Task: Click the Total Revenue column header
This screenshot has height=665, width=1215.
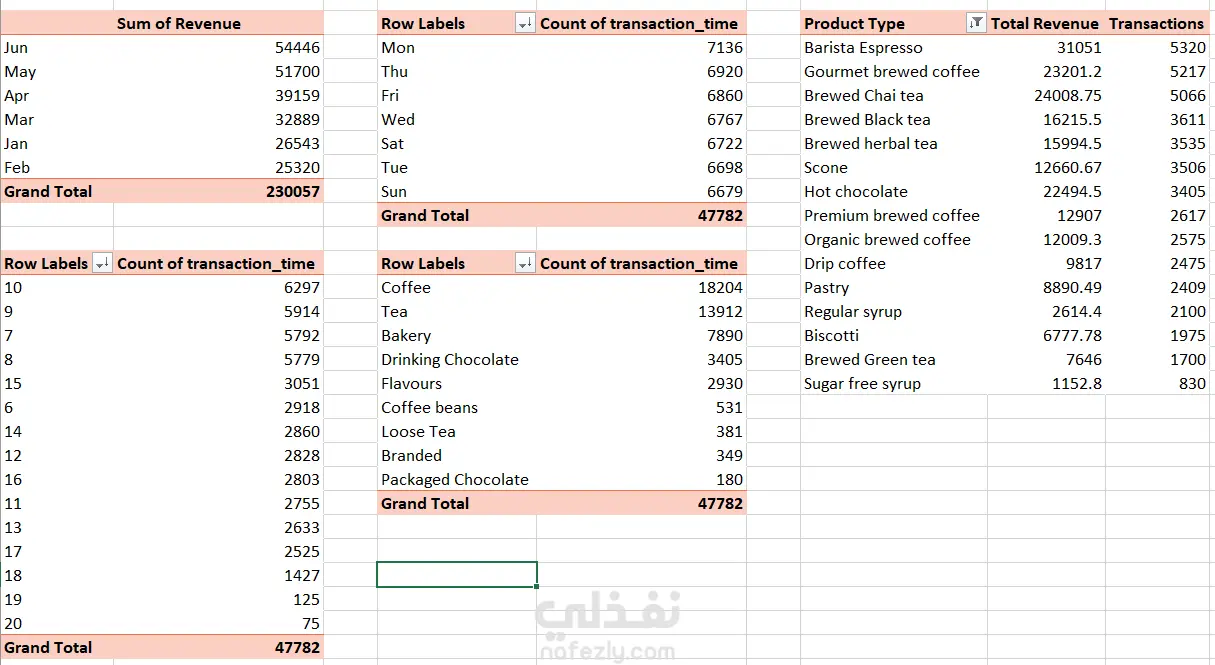Action: [x=1044, y=24]
